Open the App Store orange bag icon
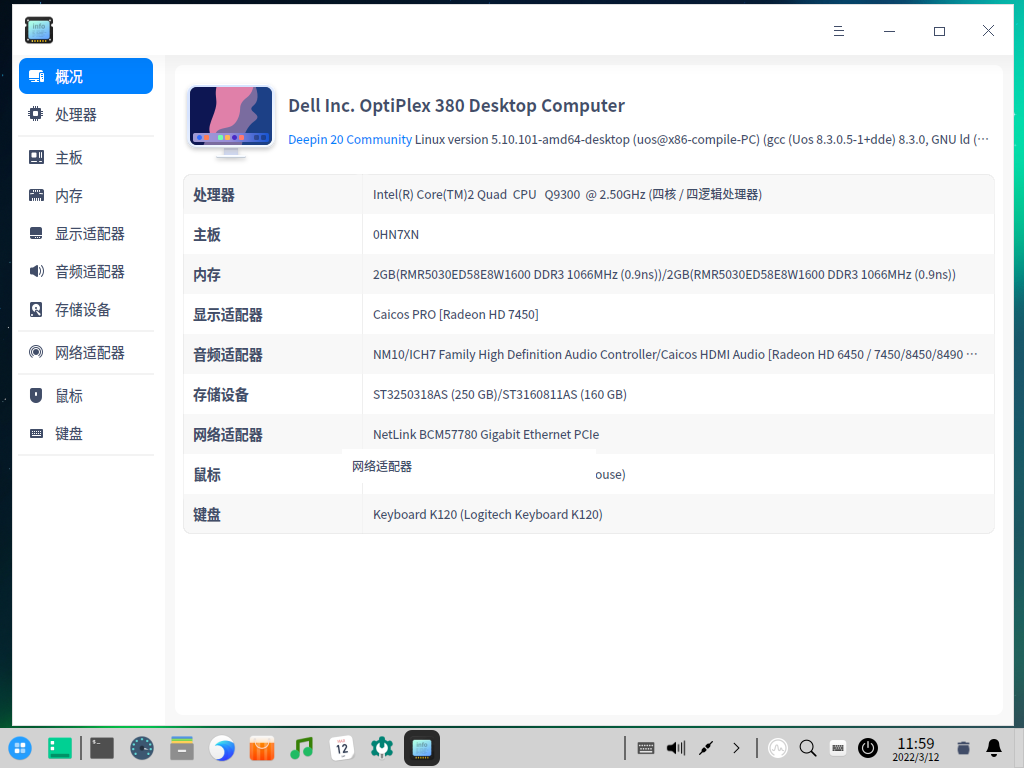The height and width of the screenshot is (768, 1024). pos(262,748)
